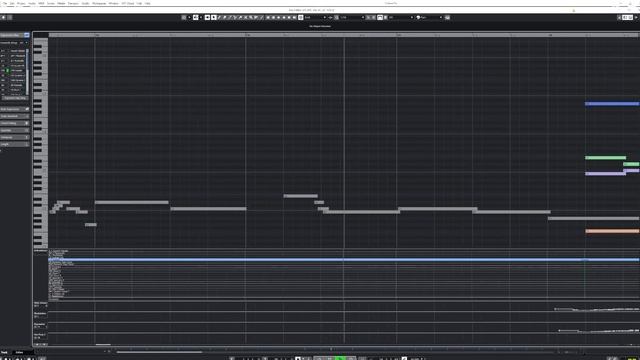Open the File menu
Viewport: 640px width, 360px height.
point(5,3)
